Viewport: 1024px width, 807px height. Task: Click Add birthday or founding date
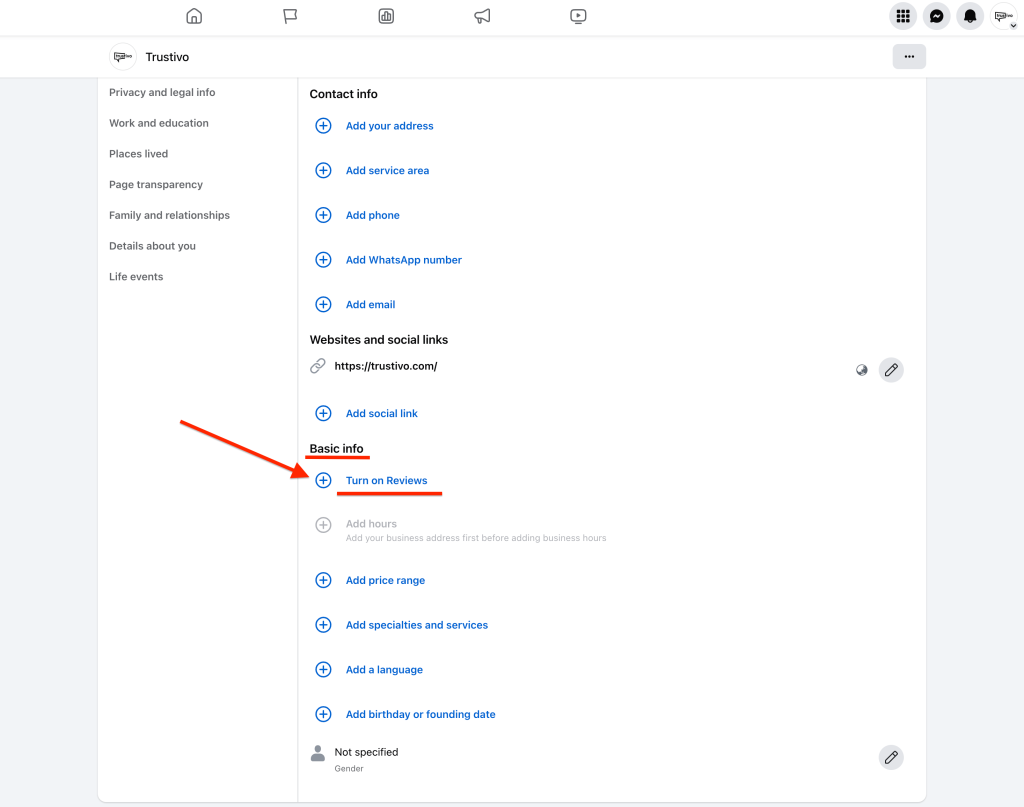(x=420, y=715)
